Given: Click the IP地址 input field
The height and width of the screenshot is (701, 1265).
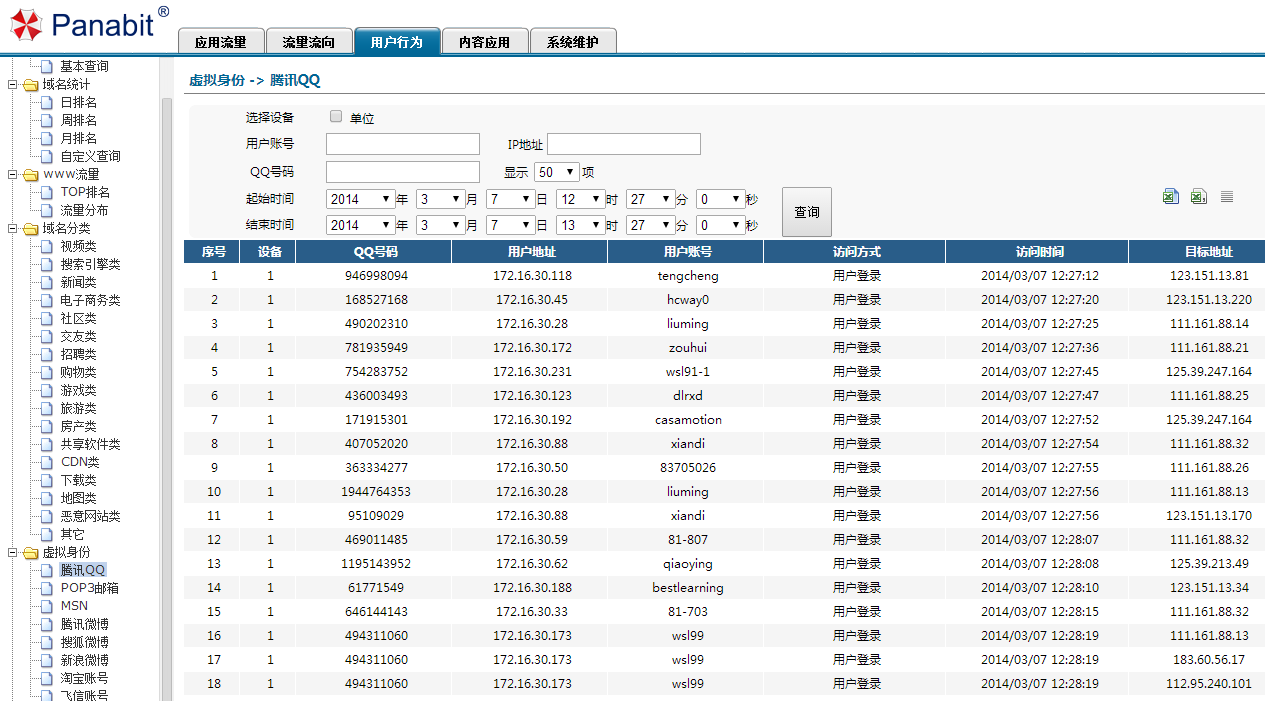Looking at the screenshot, I should [x=624, y=144].
